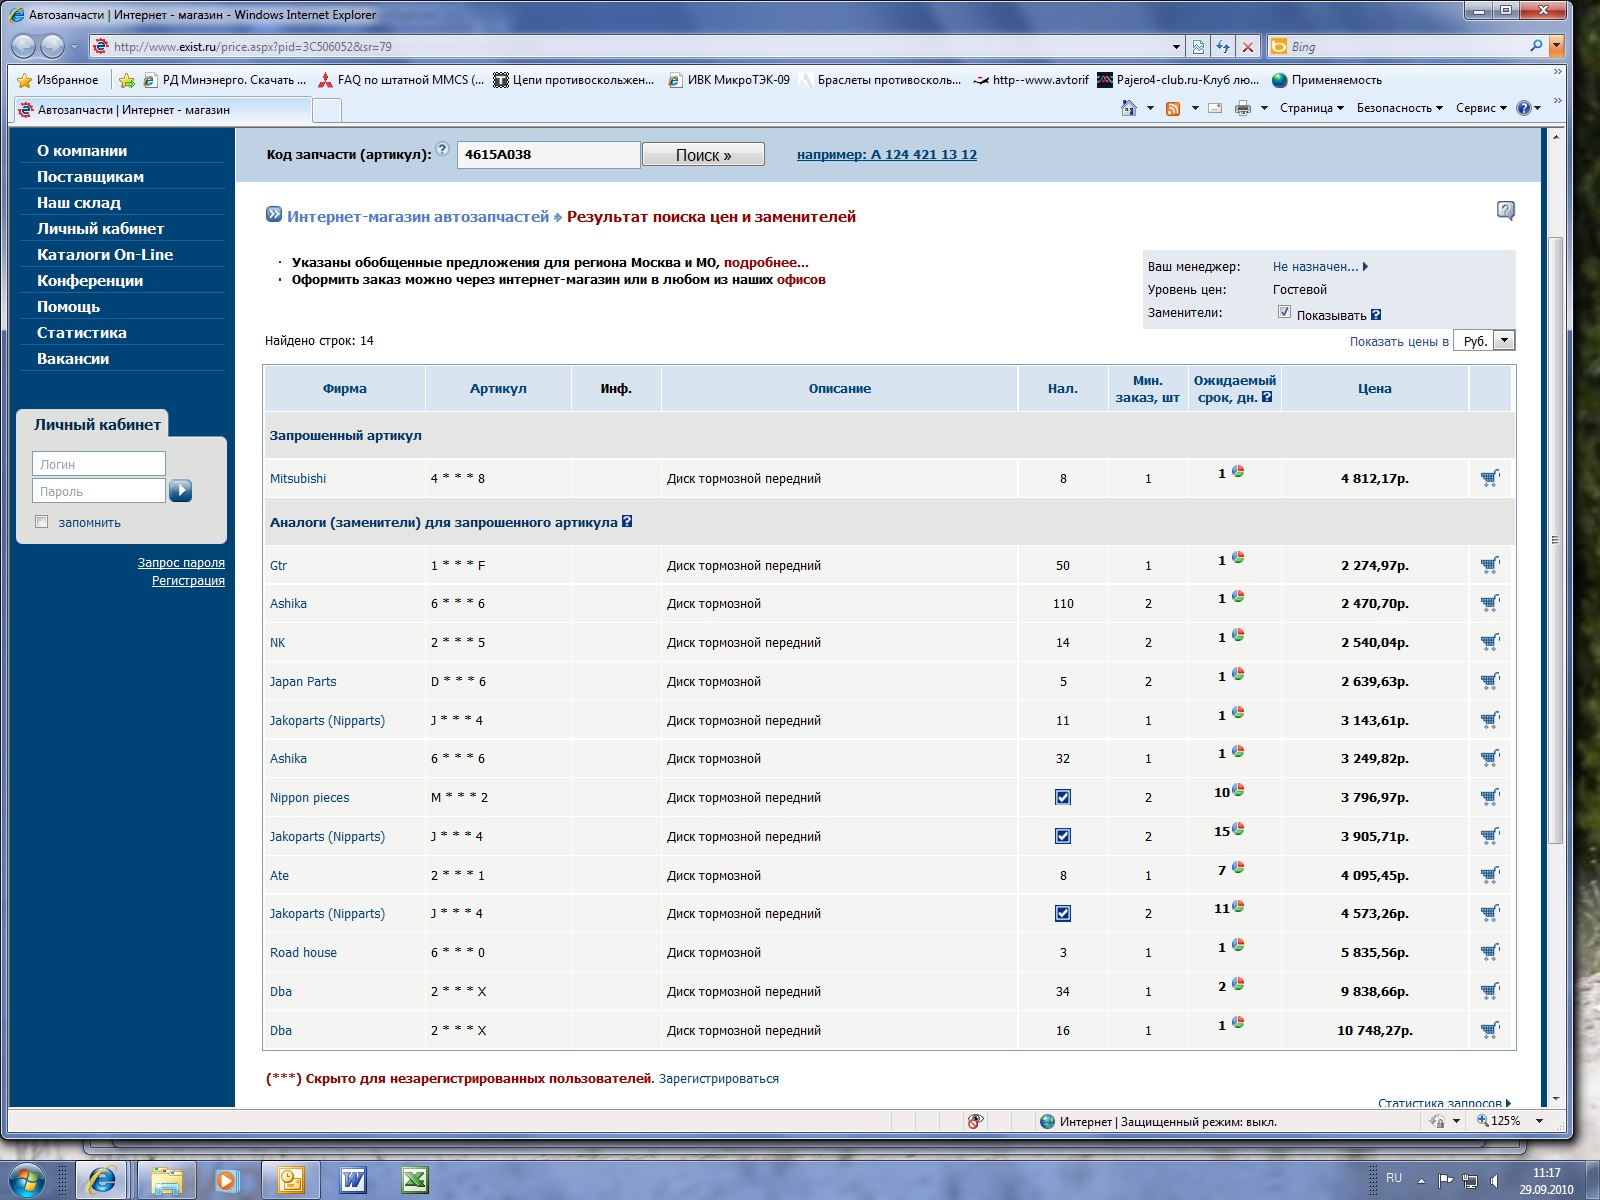1600x1200 pixels.
Task: Click cart icon for the Road house row
Action: coord(1490,952)
